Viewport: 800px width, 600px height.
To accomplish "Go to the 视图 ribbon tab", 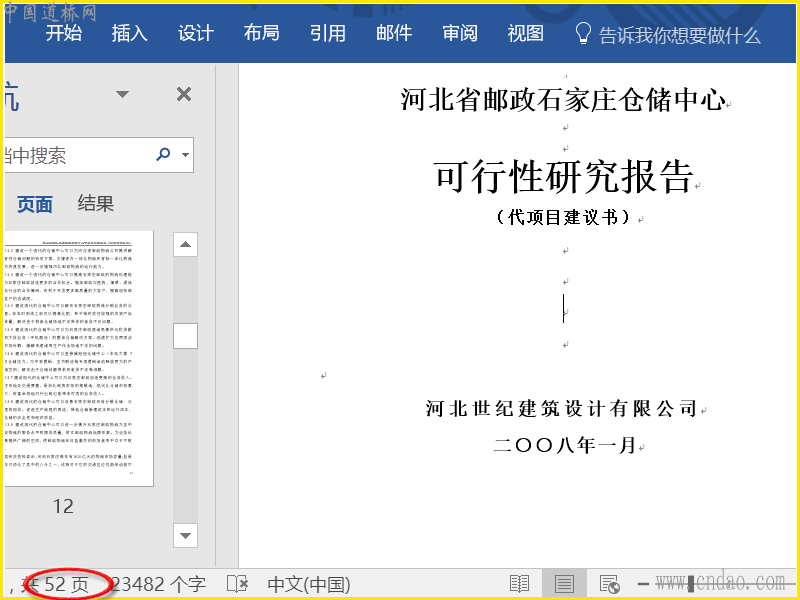I will point(526,33).
